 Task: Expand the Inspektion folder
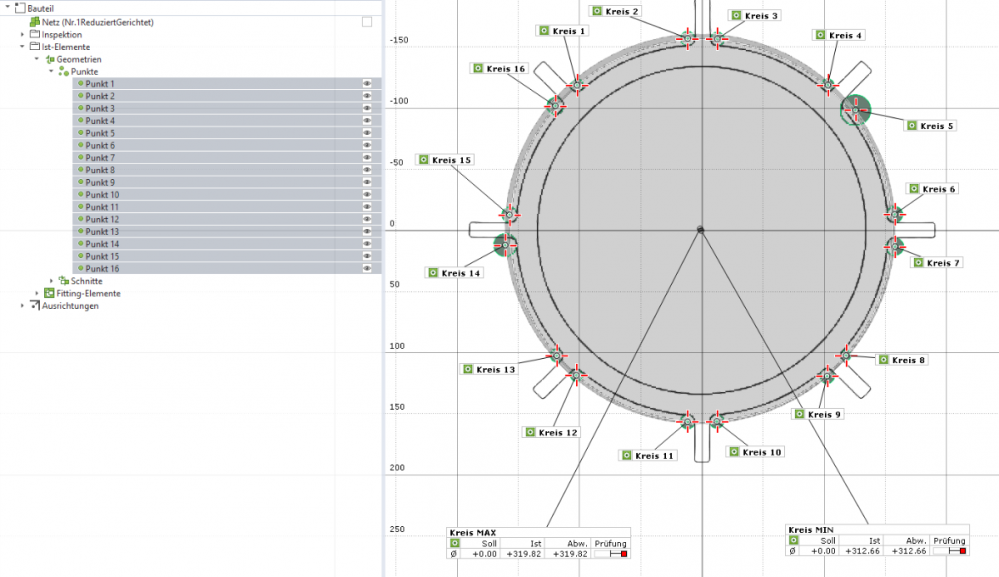23,34
